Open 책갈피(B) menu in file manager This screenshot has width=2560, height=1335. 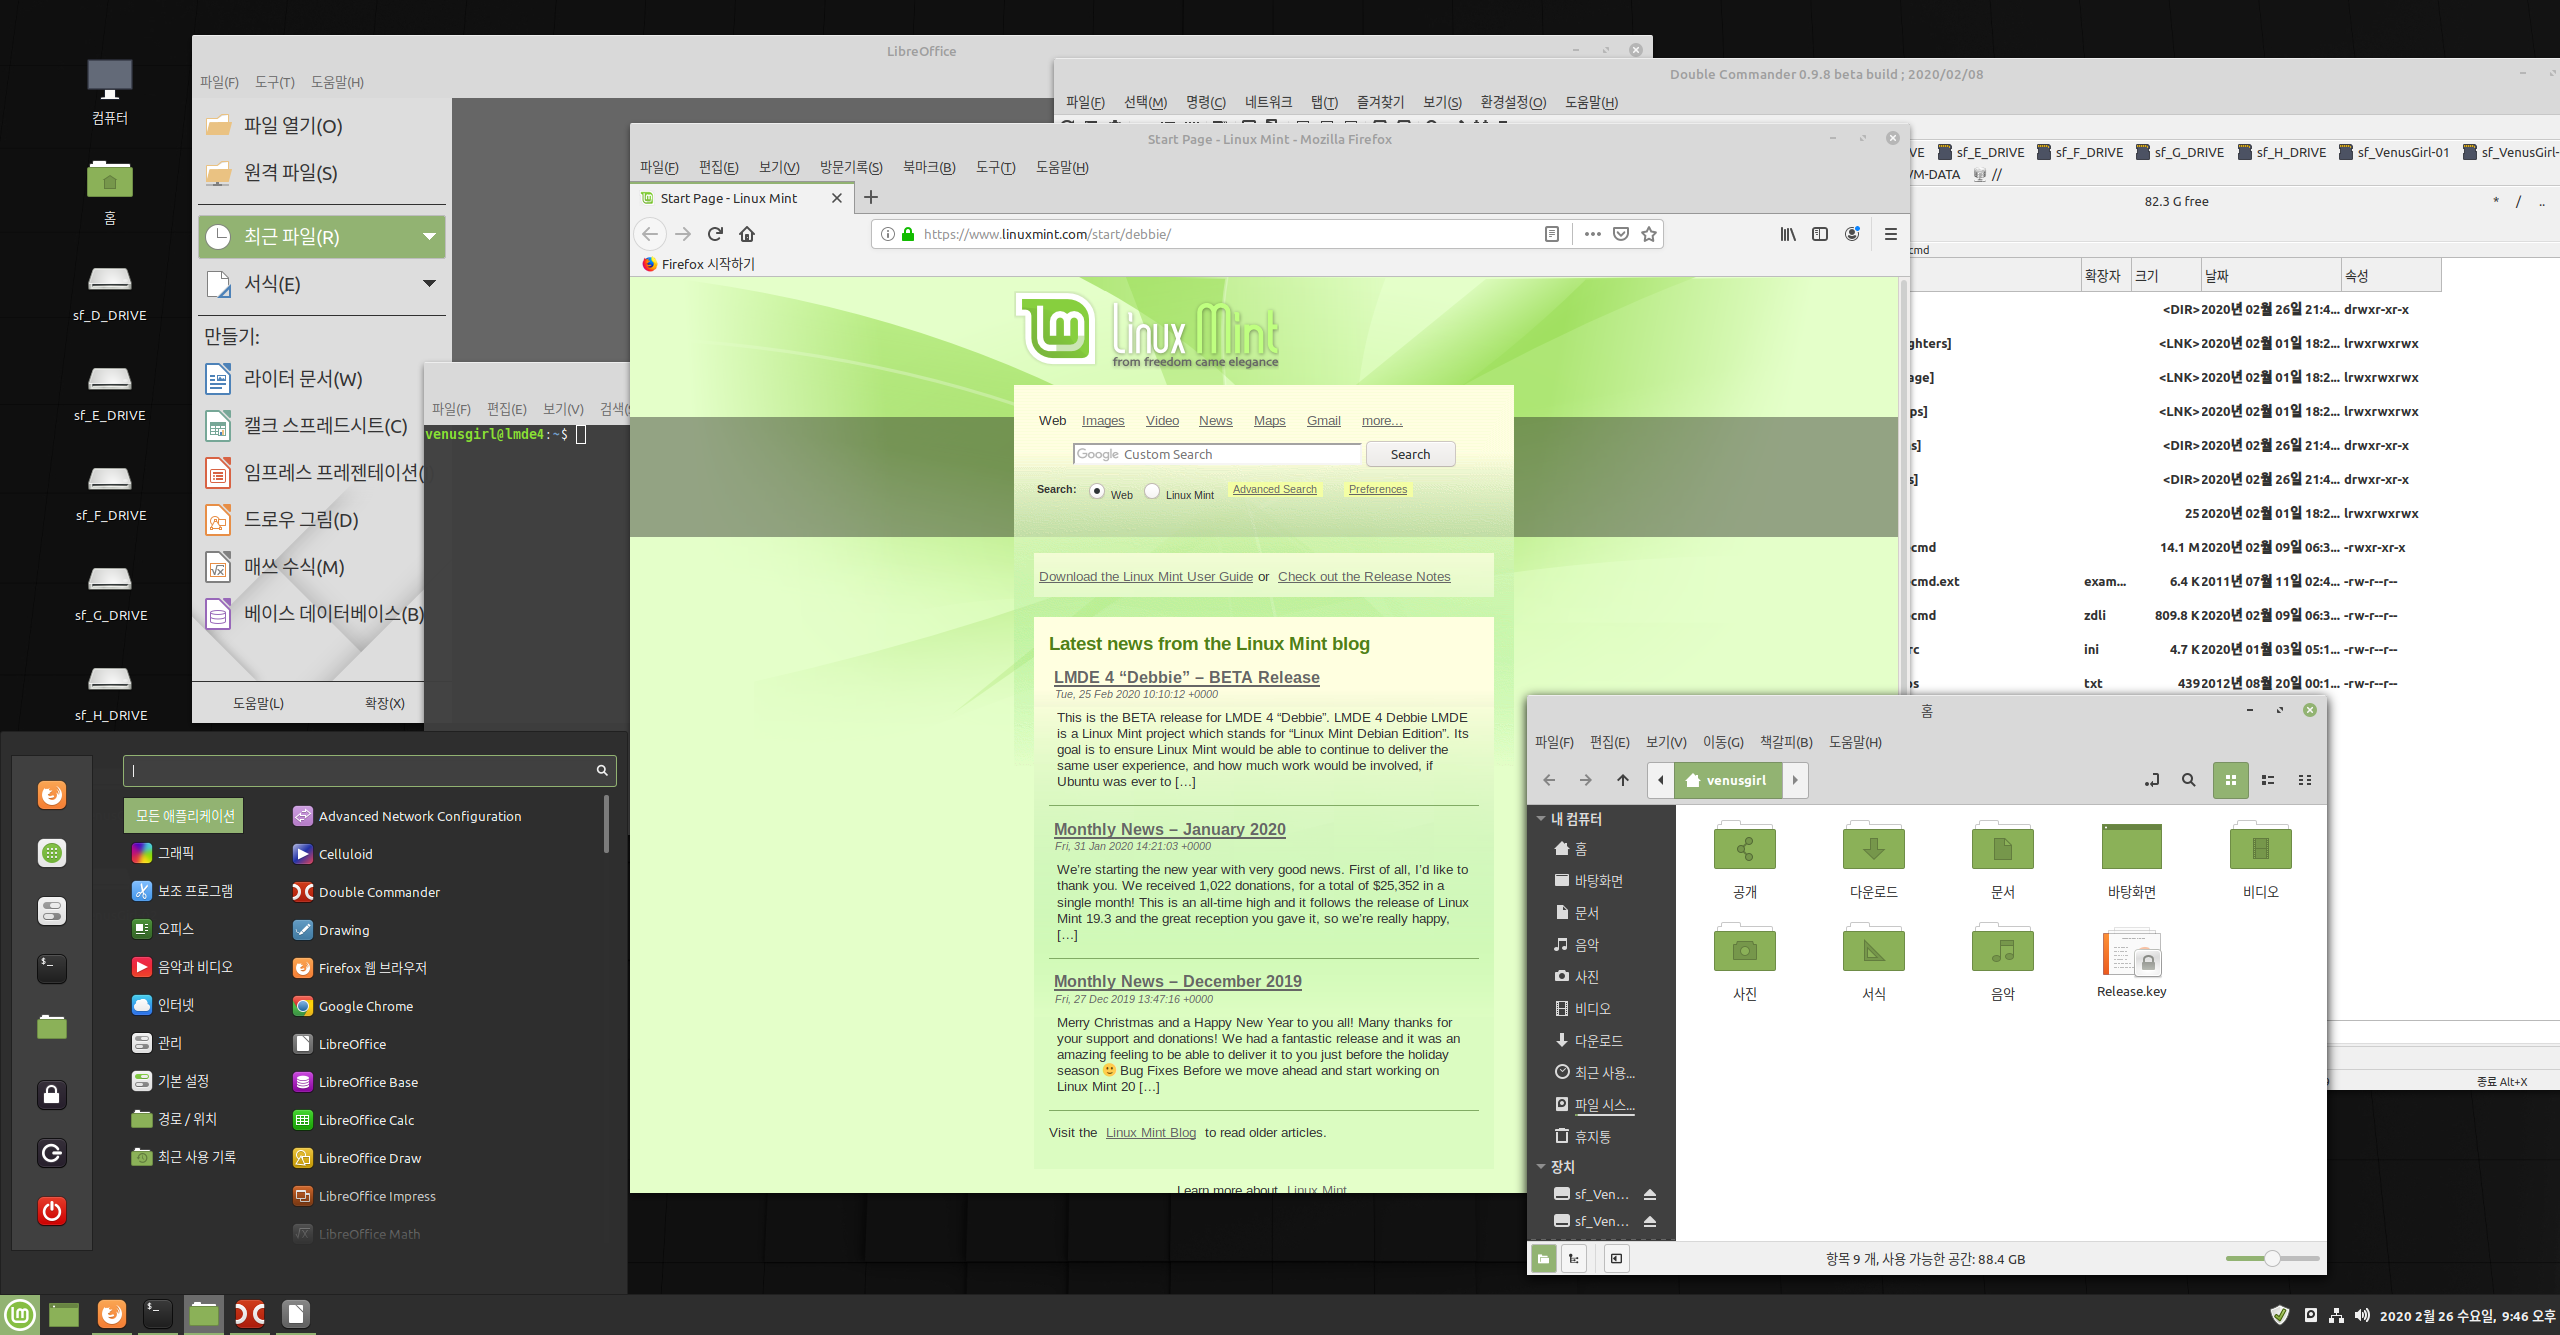pyautogui.click(x=1786, y=742)
